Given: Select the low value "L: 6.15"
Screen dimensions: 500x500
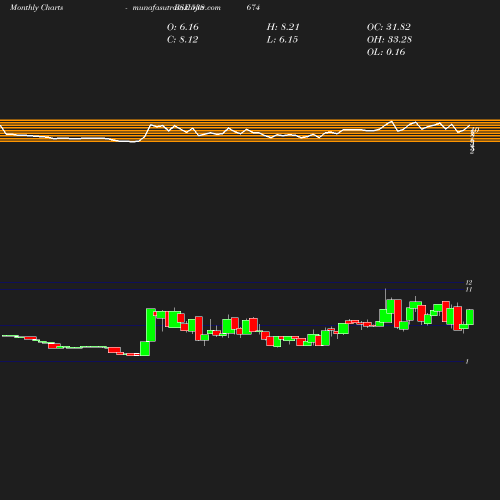Looking at the screenshot, I should (282, 39).
